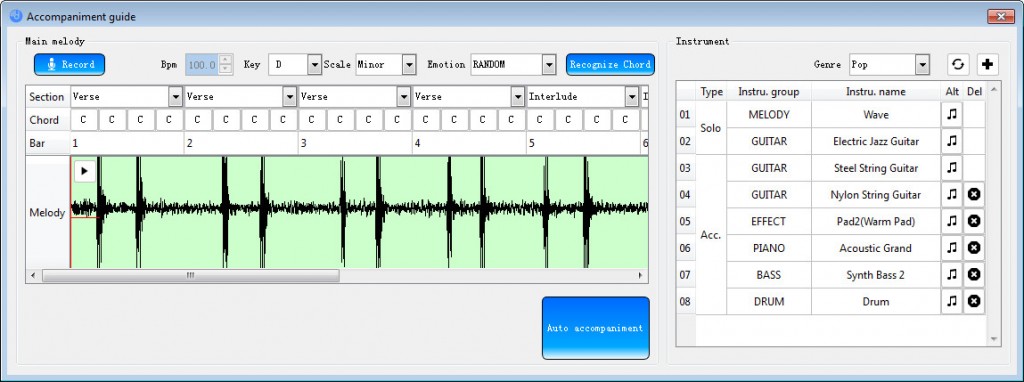Add a new instrument with plus icon
Screen dimensions: 1024x382
click(x=987, y=65)
